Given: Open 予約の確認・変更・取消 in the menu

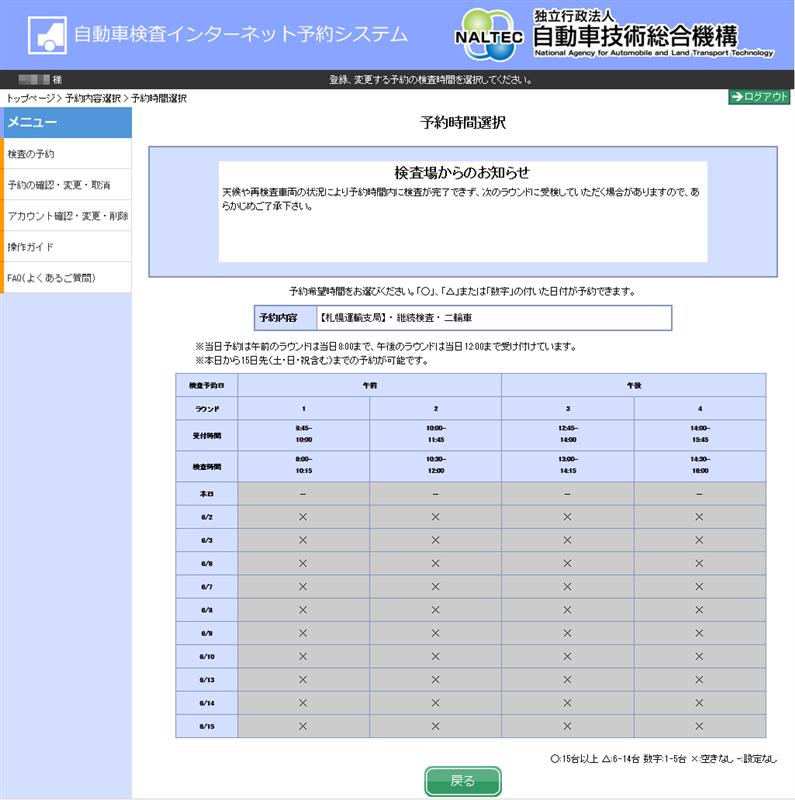Looking at the screenshot, I should coord(67,185).
